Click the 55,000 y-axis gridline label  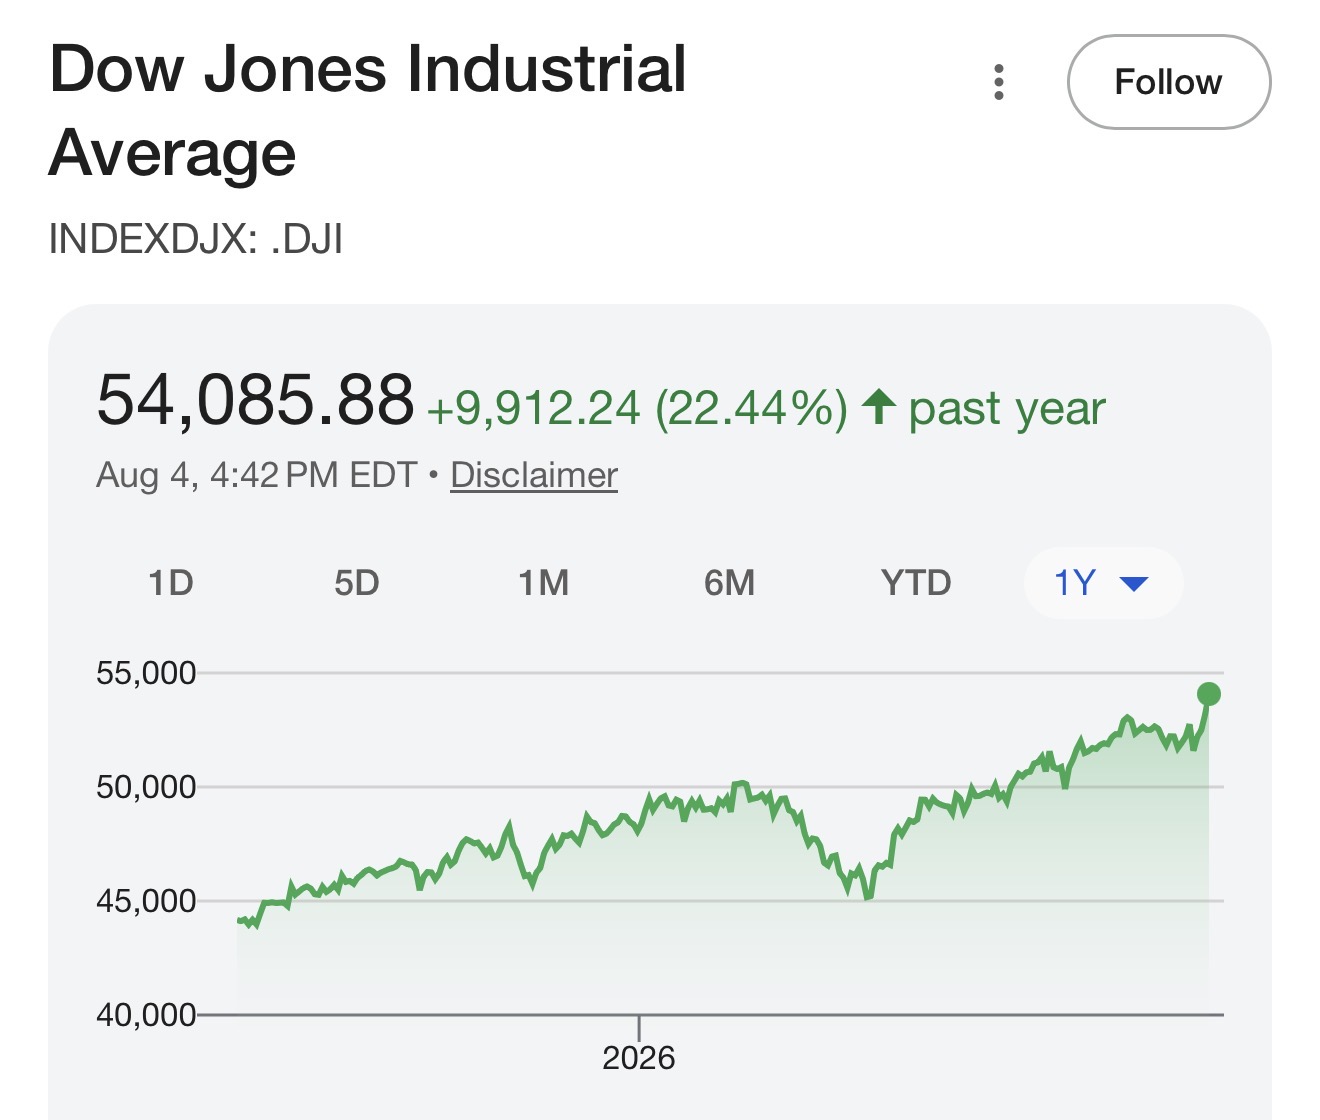pyautogui.click(x=146, y=673)
